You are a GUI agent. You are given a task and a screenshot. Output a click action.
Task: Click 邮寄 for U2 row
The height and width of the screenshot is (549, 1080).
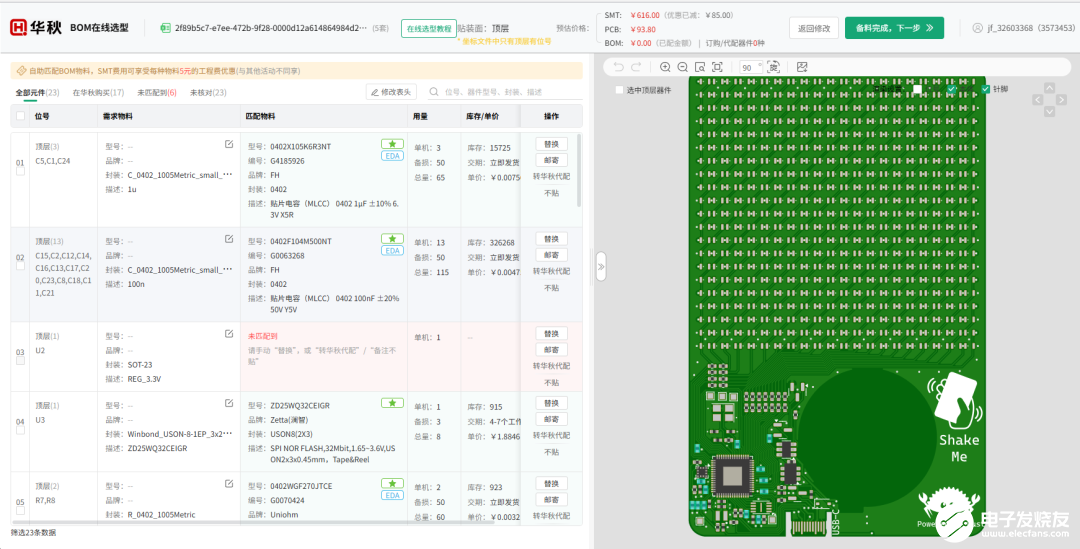(552, 350)
